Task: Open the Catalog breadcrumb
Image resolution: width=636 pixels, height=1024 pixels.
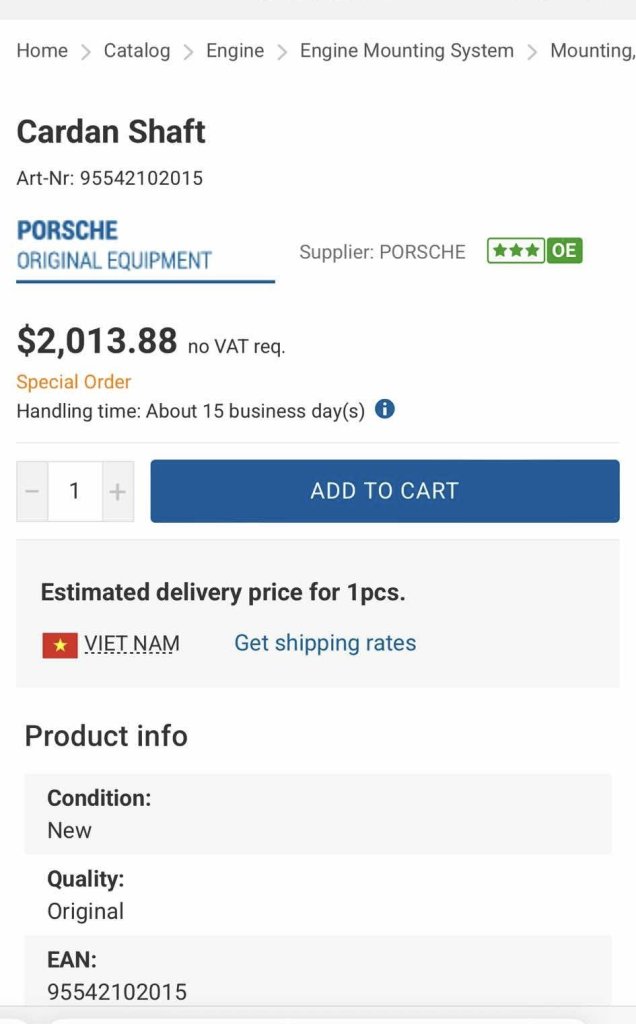Action: coord(137,50)
